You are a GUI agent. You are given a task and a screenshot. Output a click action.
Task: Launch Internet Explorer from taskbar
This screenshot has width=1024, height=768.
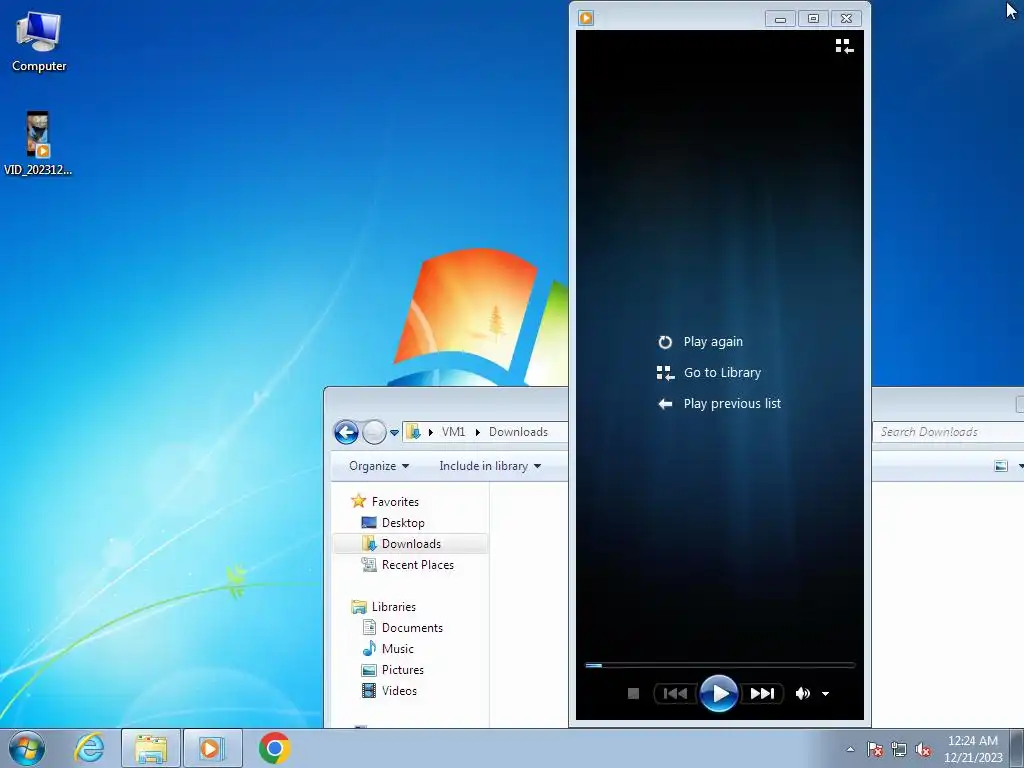[89, 748]
